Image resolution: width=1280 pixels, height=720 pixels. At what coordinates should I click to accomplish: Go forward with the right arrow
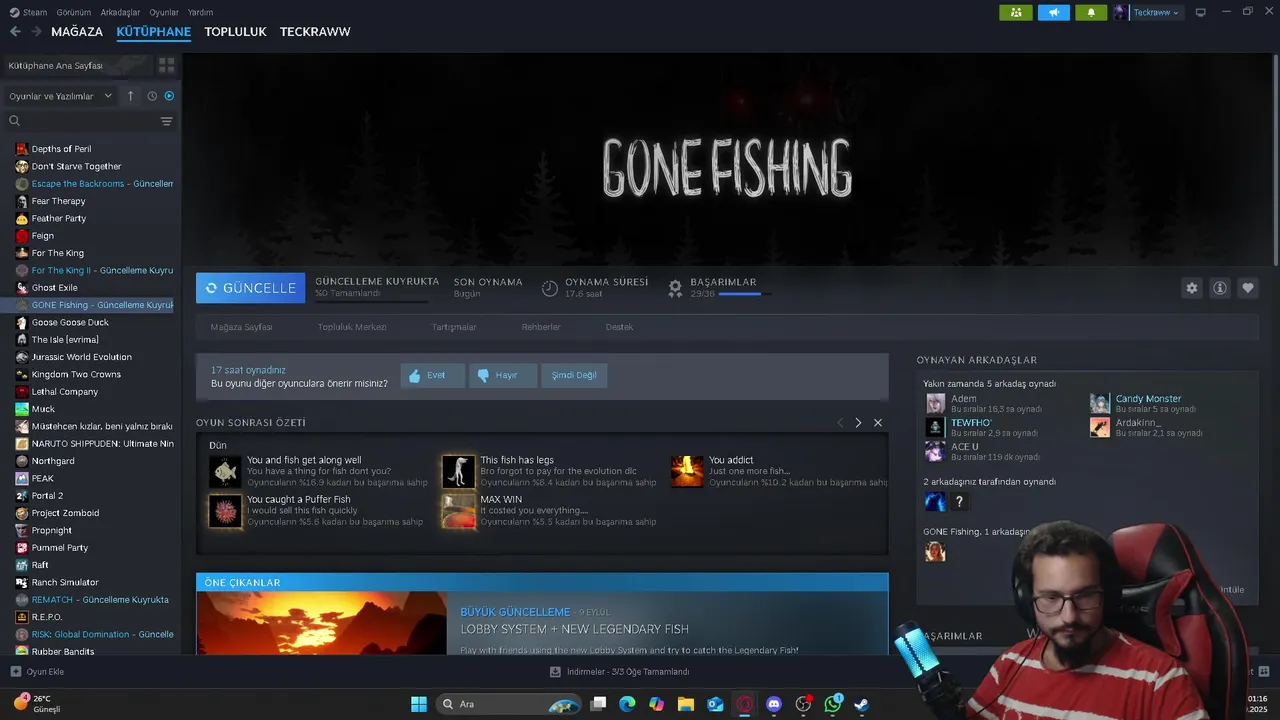(x=36, y=31)
